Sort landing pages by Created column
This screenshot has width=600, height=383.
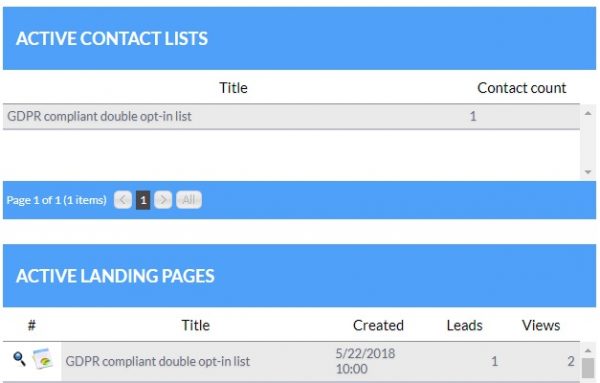[378, 325]
